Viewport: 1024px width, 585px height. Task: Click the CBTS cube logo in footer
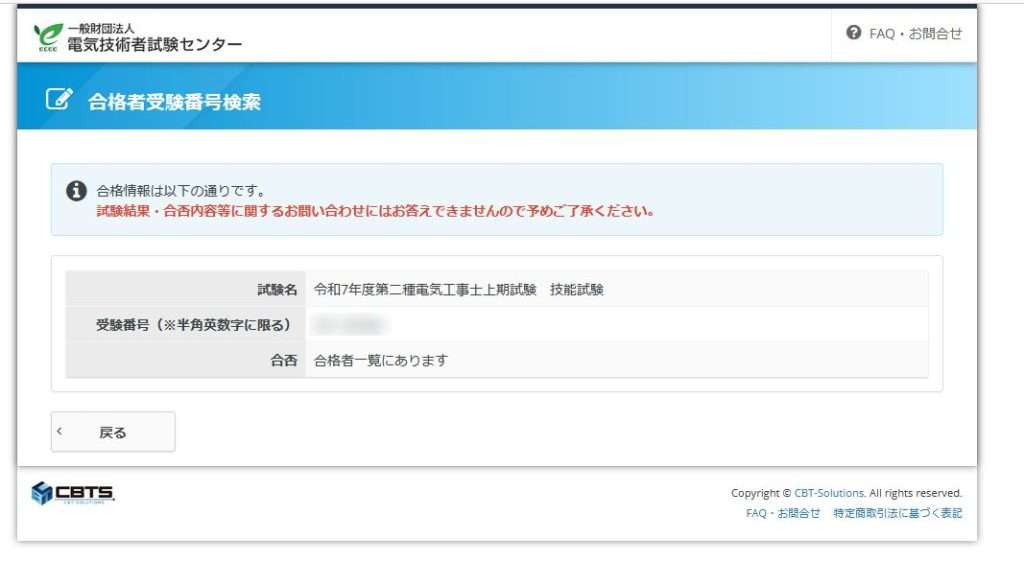coord(41,493)
